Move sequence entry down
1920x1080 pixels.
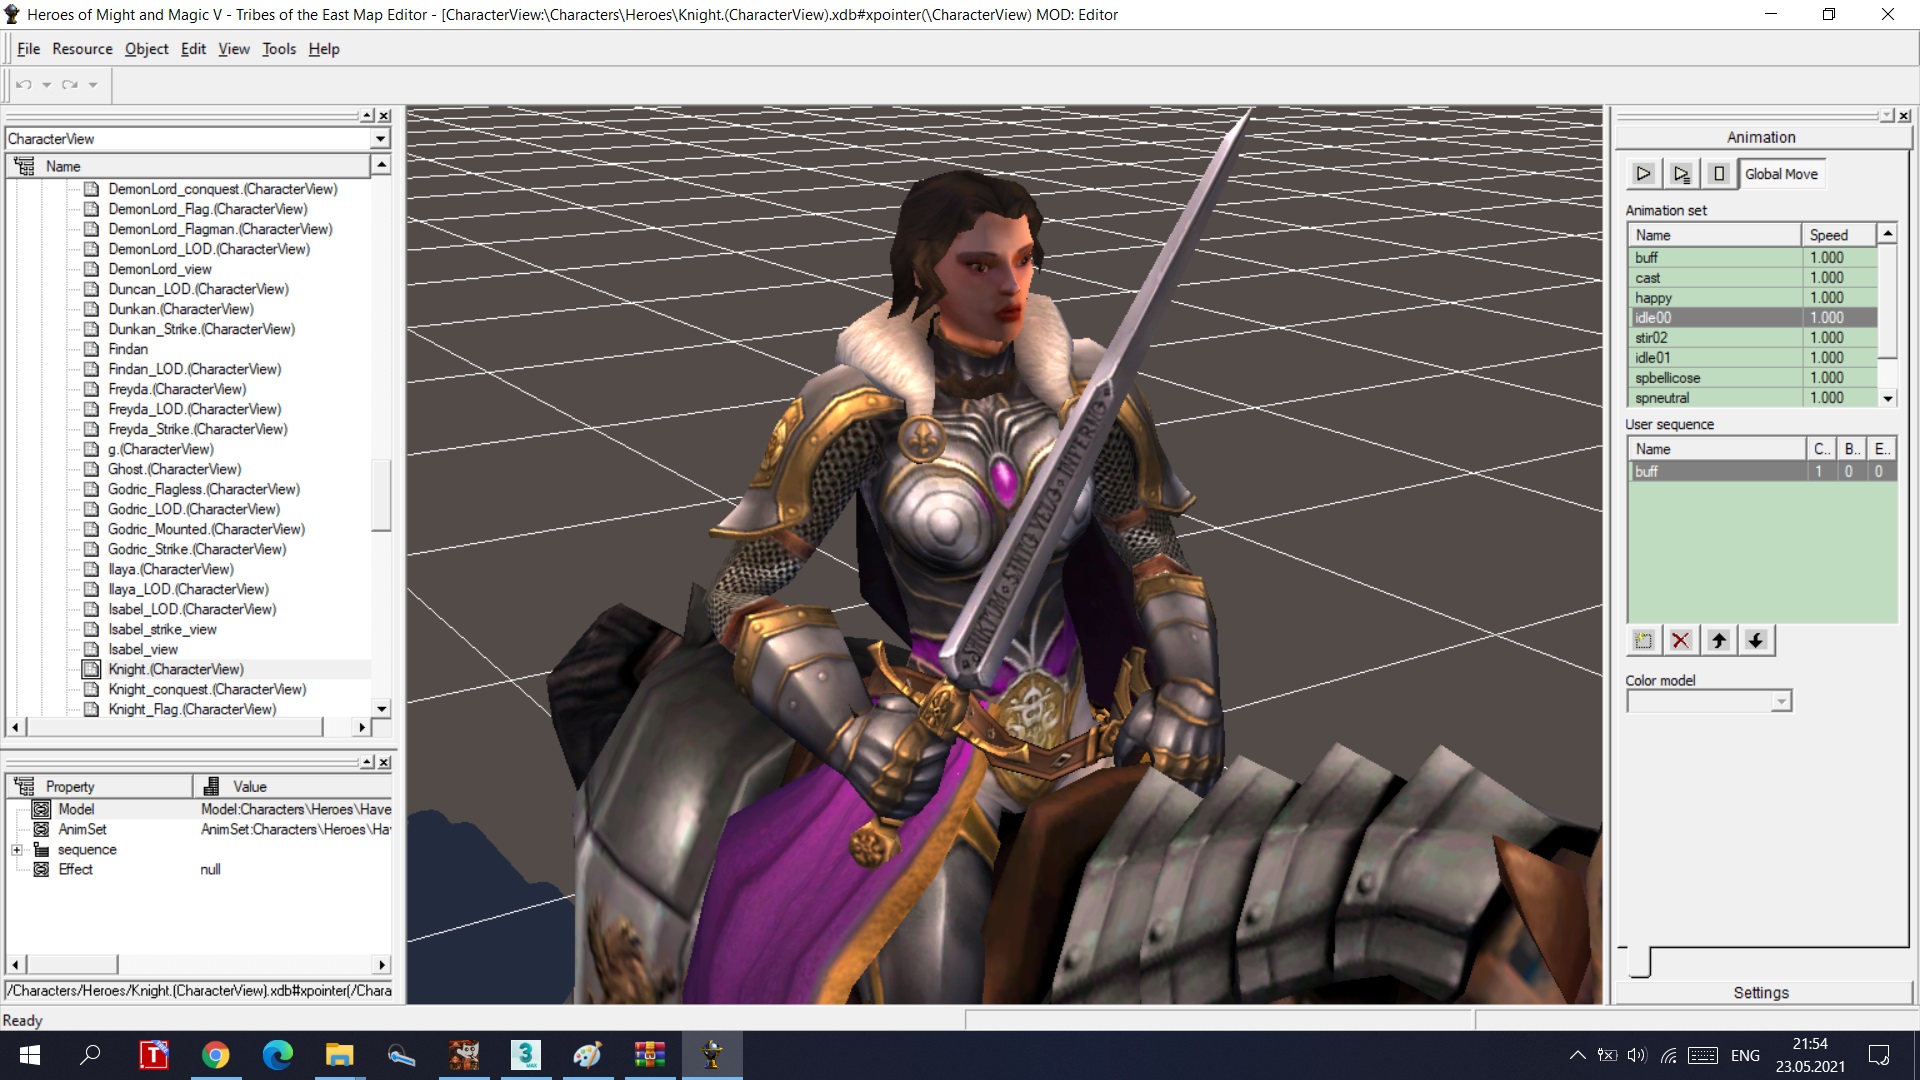1756,640
